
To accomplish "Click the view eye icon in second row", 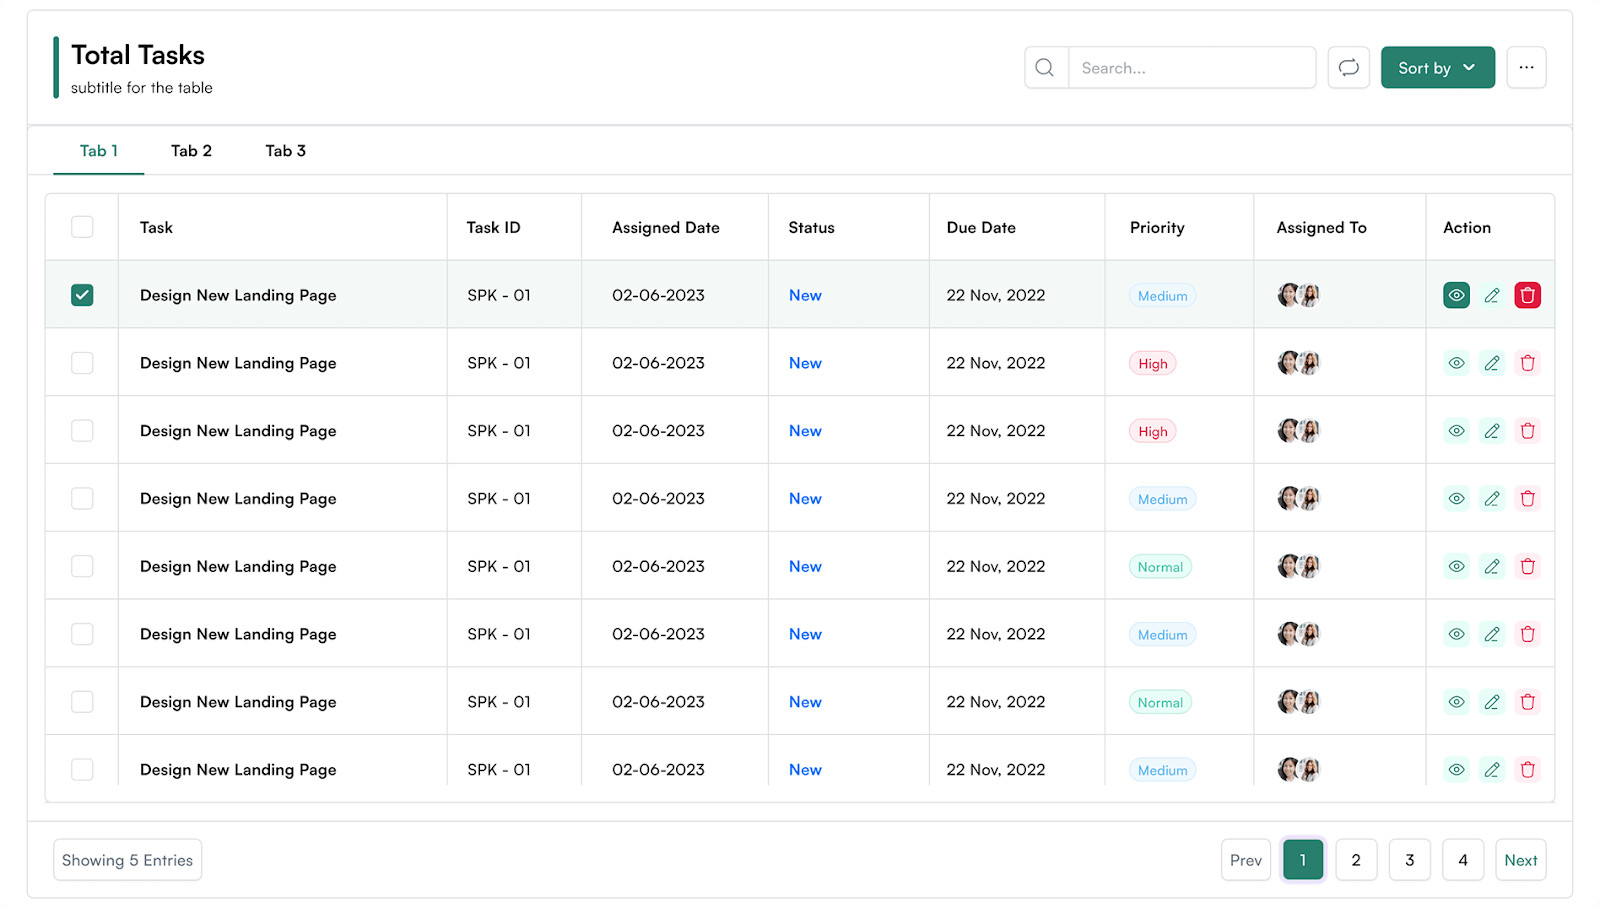I will click(1456, 364).
